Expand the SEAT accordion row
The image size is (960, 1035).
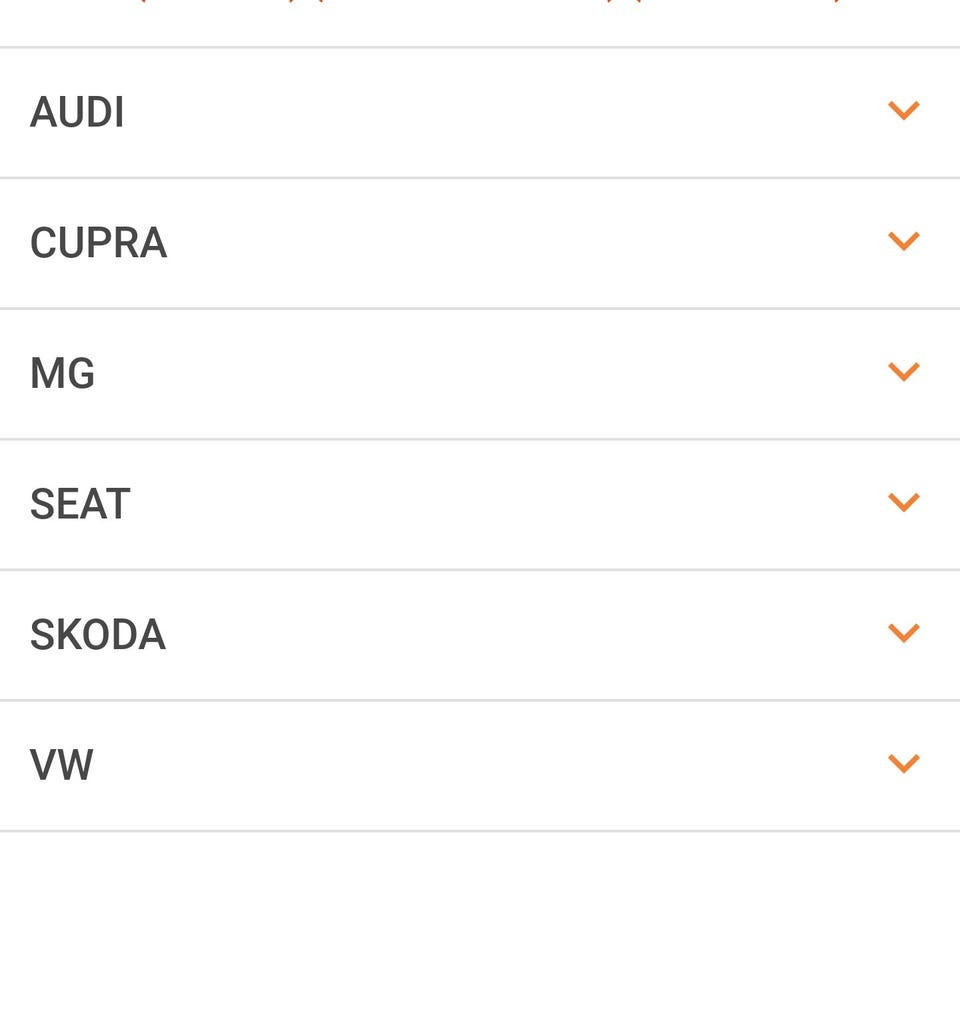click(480, 504)
